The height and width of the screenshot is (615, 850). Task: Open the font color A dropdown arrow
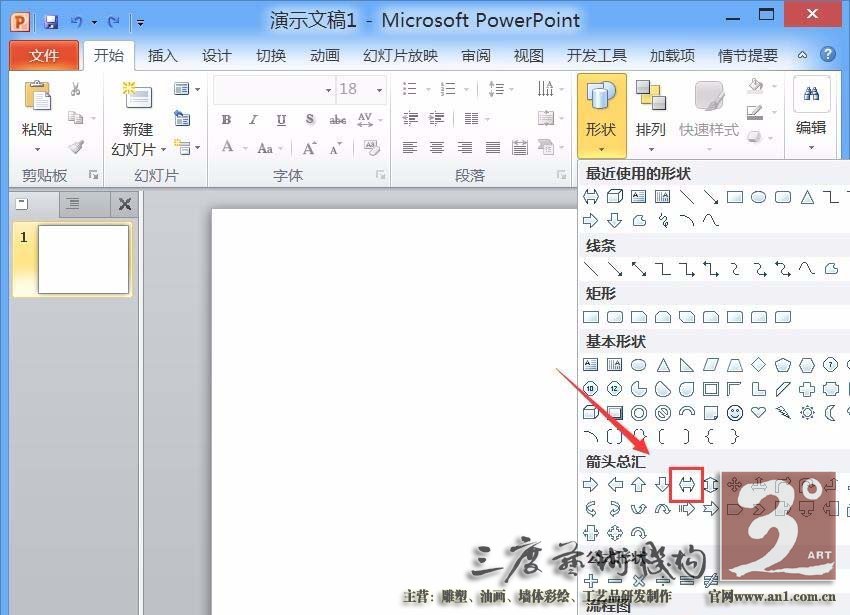(245, 148)
